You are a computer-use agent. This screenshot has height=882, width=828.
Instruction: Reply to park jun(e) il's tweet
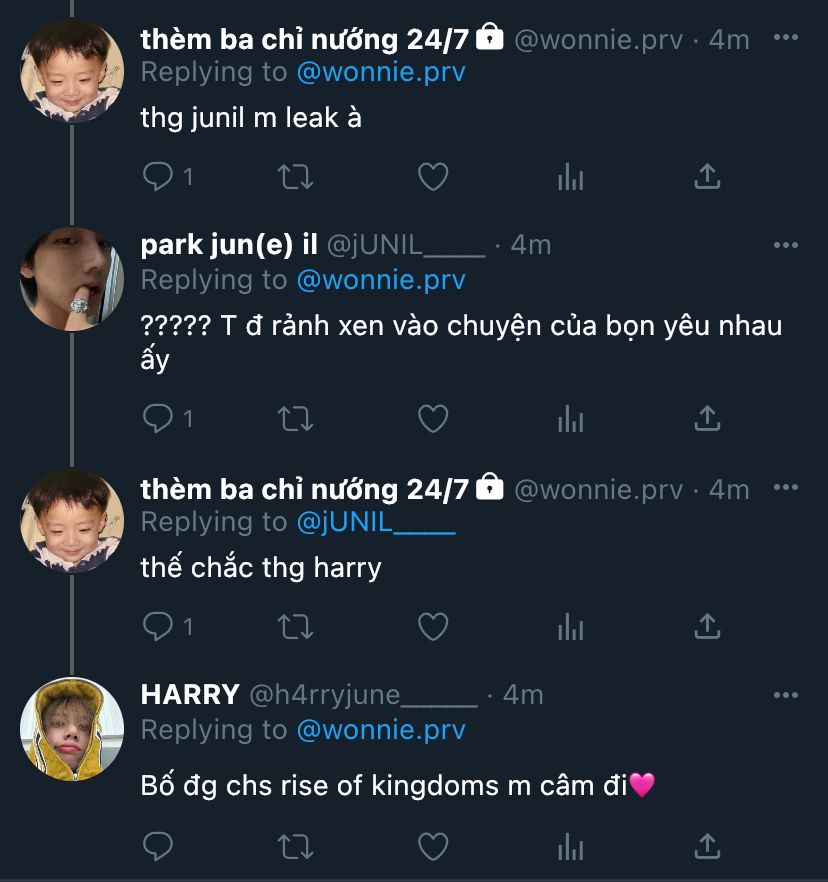point(159,418)
